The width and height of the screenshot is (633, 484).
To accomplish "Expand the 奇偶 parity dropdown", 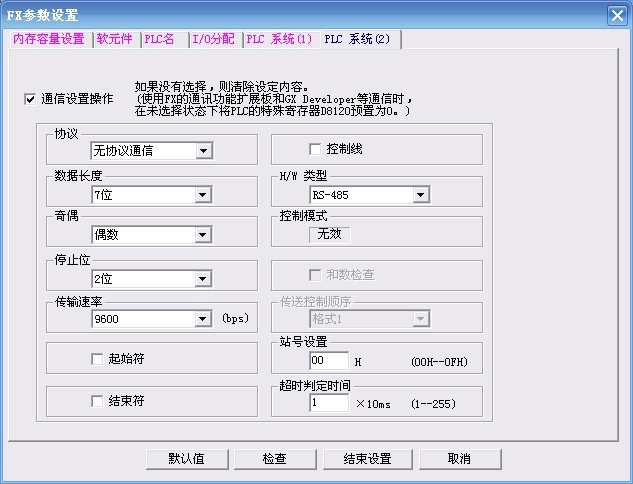I will pos(203,236).
